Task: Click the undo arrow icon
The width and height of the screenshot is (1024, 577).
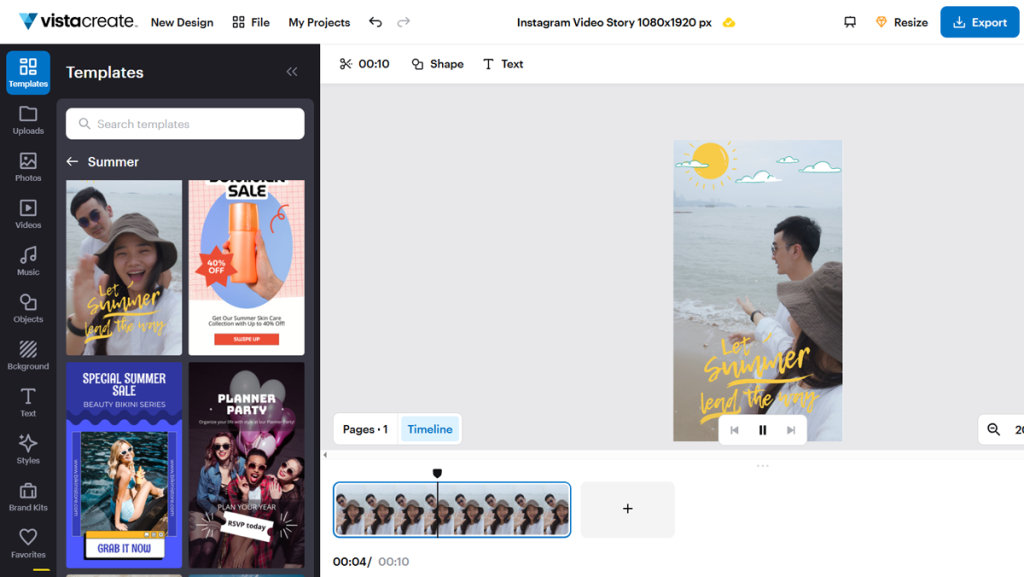Action: pos(375,22)
